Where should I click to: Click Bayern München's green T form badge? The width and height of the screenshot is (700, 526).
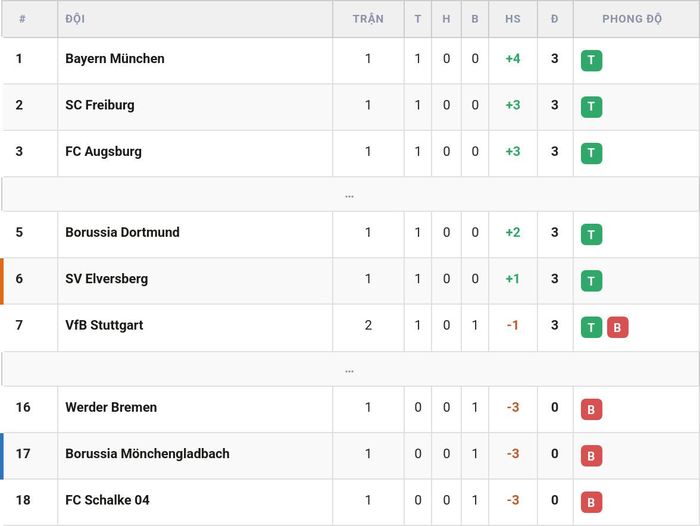click(x=591, y=60)
